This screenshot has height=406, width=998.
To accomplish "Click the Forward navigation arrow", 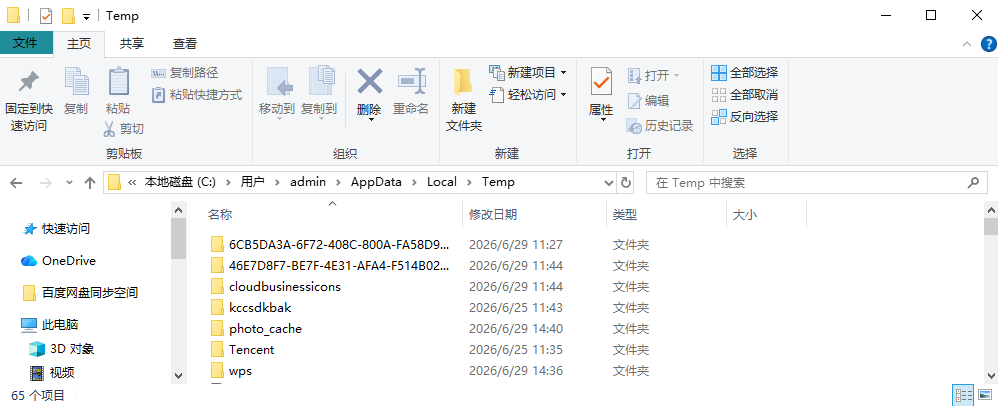I will pyautogui.click(x=46, y=183).
